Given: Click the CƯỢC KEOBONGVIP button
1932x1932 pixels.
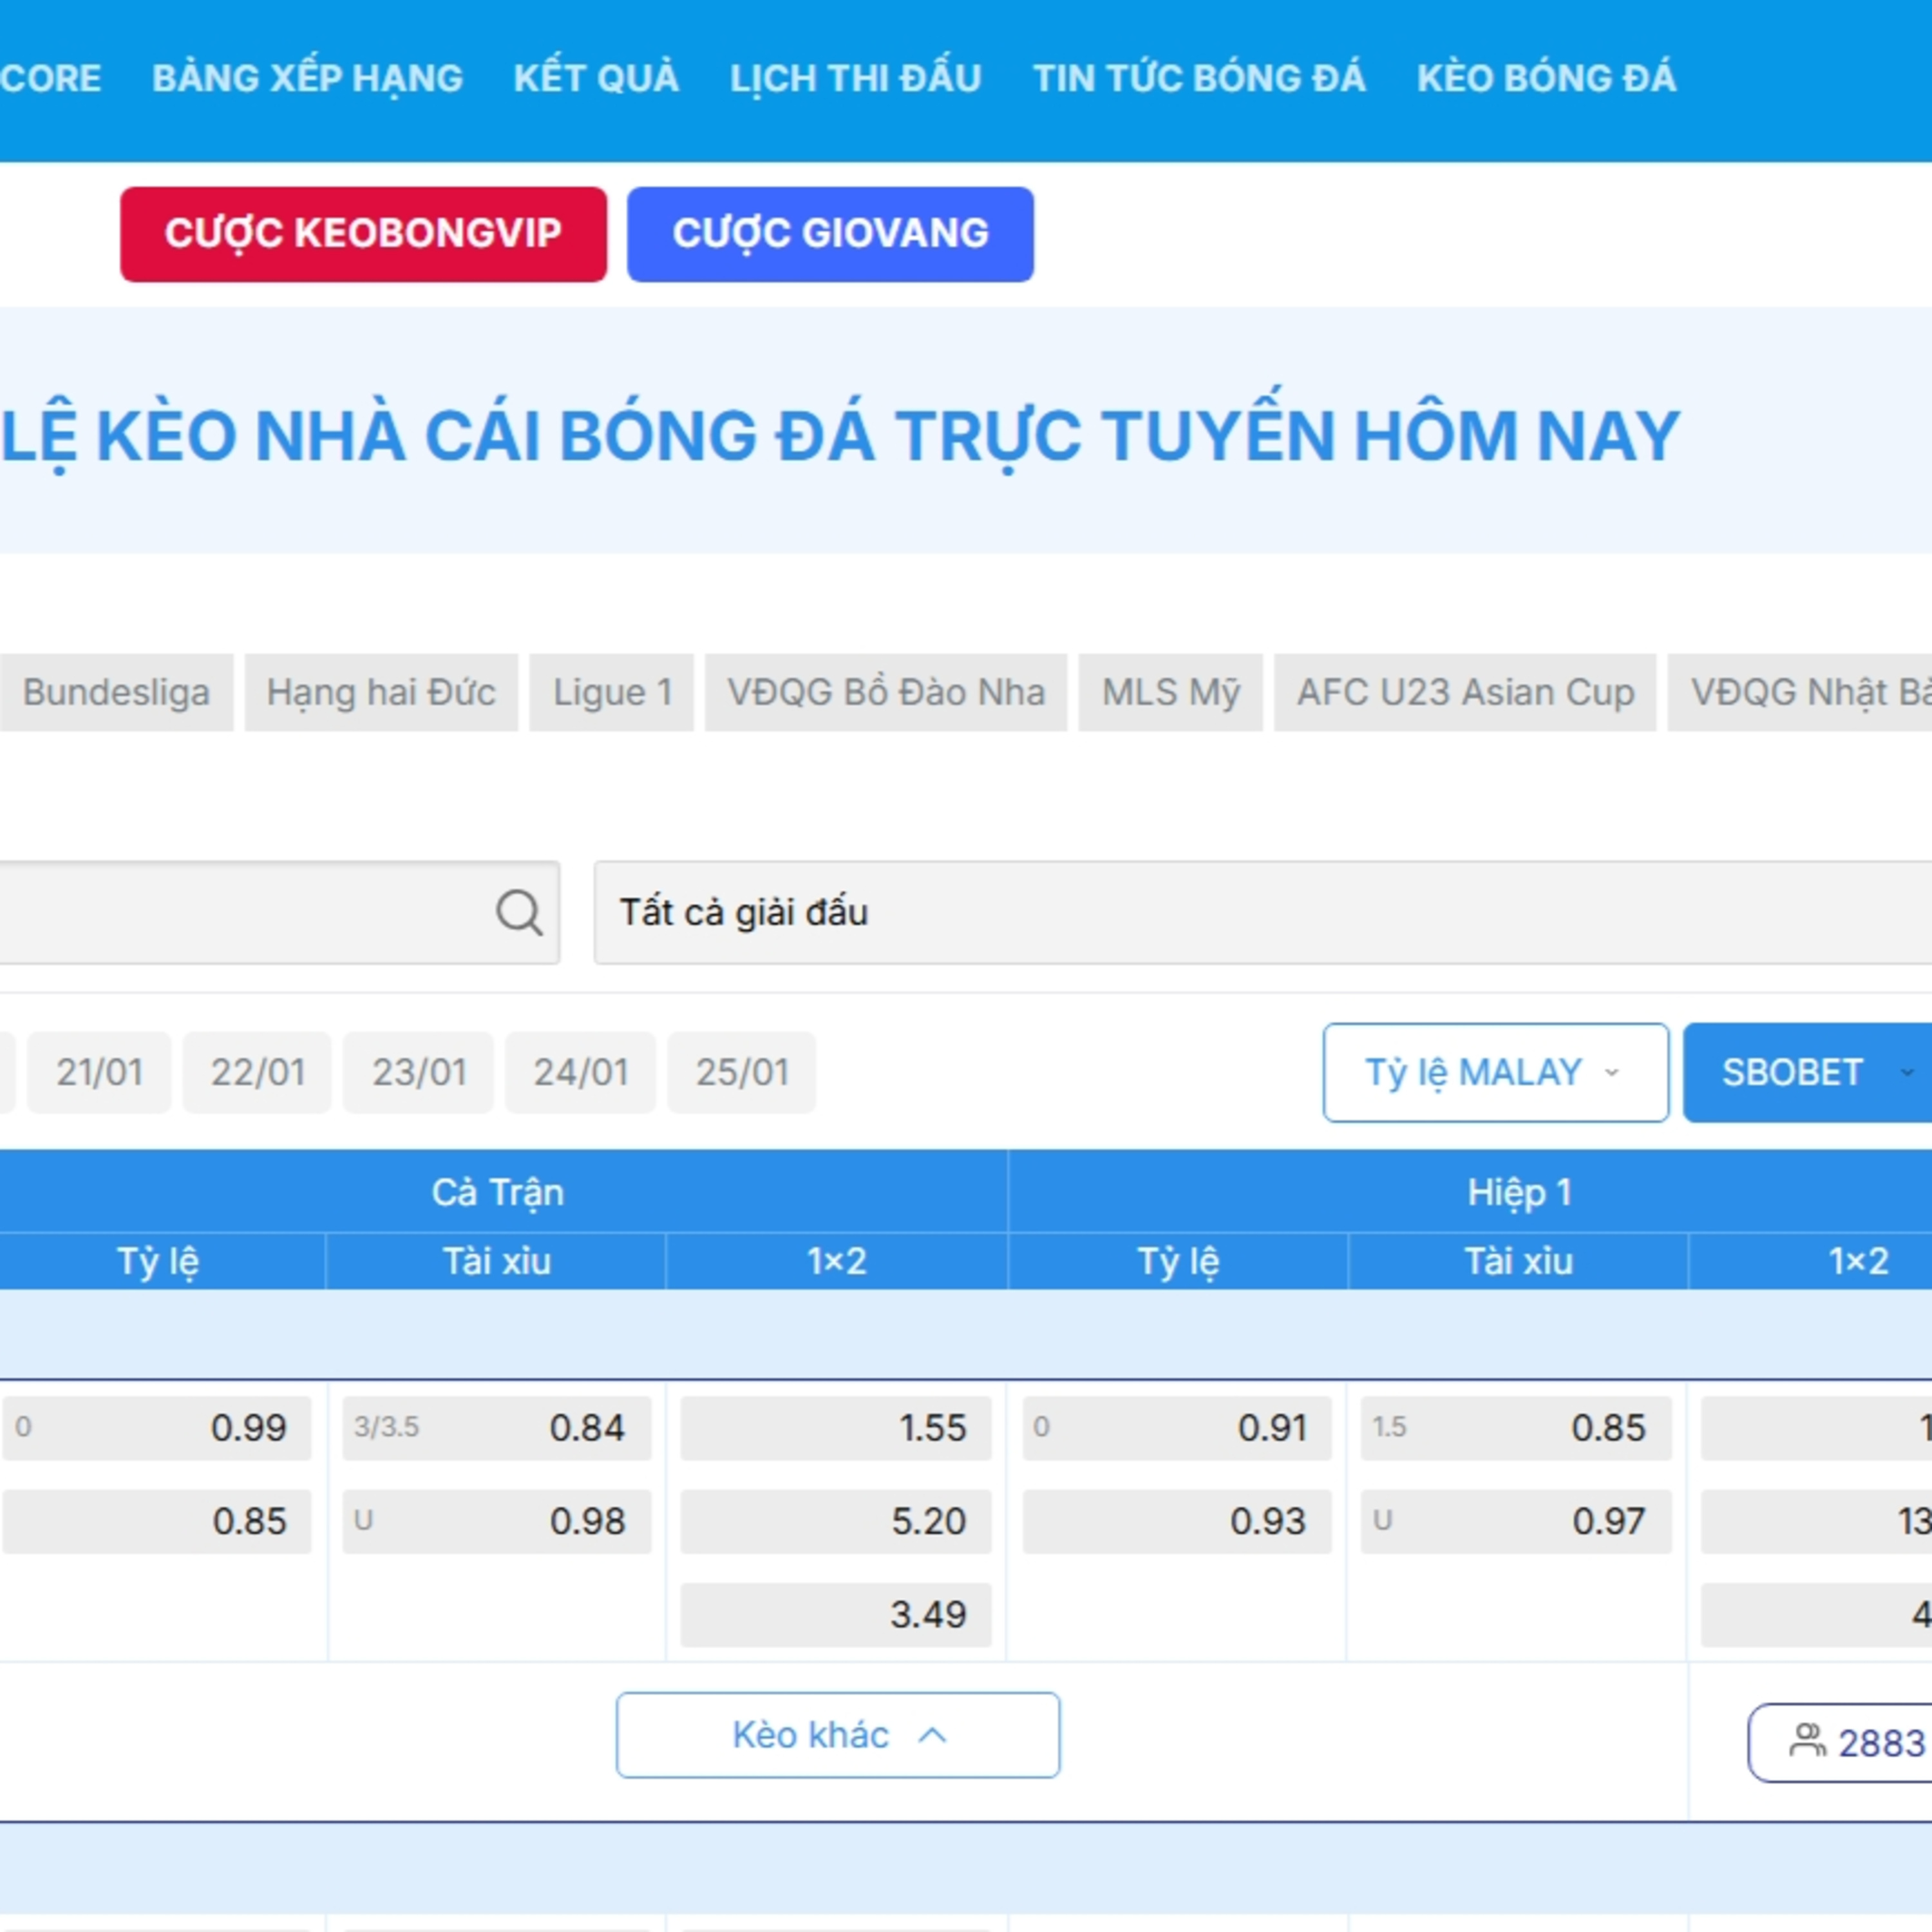Looking at the screenshot, I should click(x=363, y=234).
